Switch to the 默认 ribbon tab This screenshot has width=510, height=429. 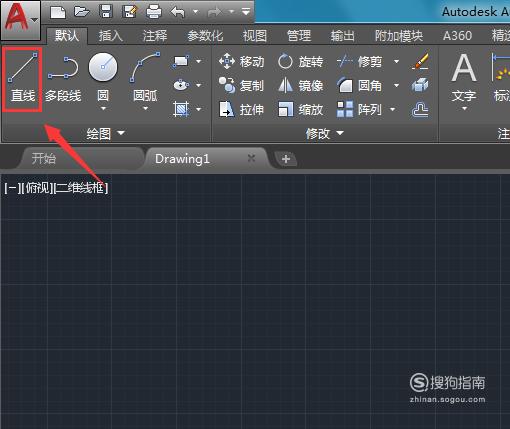pyautogui.click(x=67, y=35)
